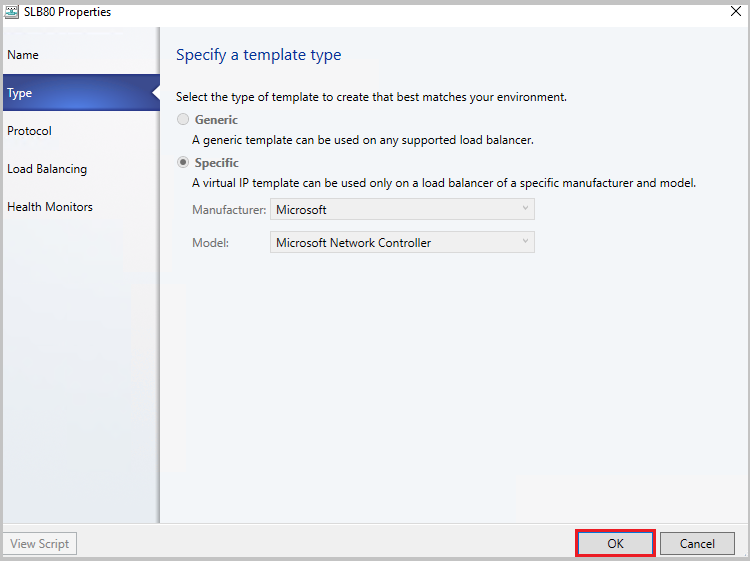Click the 'A generic template can be used' description
Viewport: 750px width, 561px height.
click(363, 140)
